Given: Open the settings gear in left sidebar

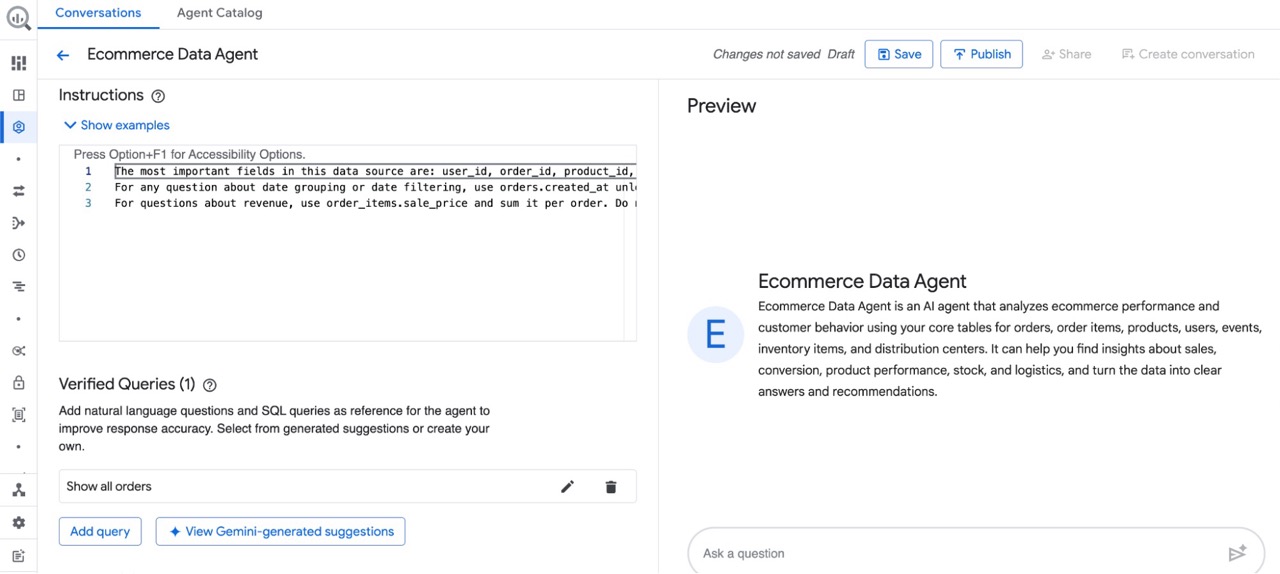Looking at the screenshot, I should click(18, 523).
